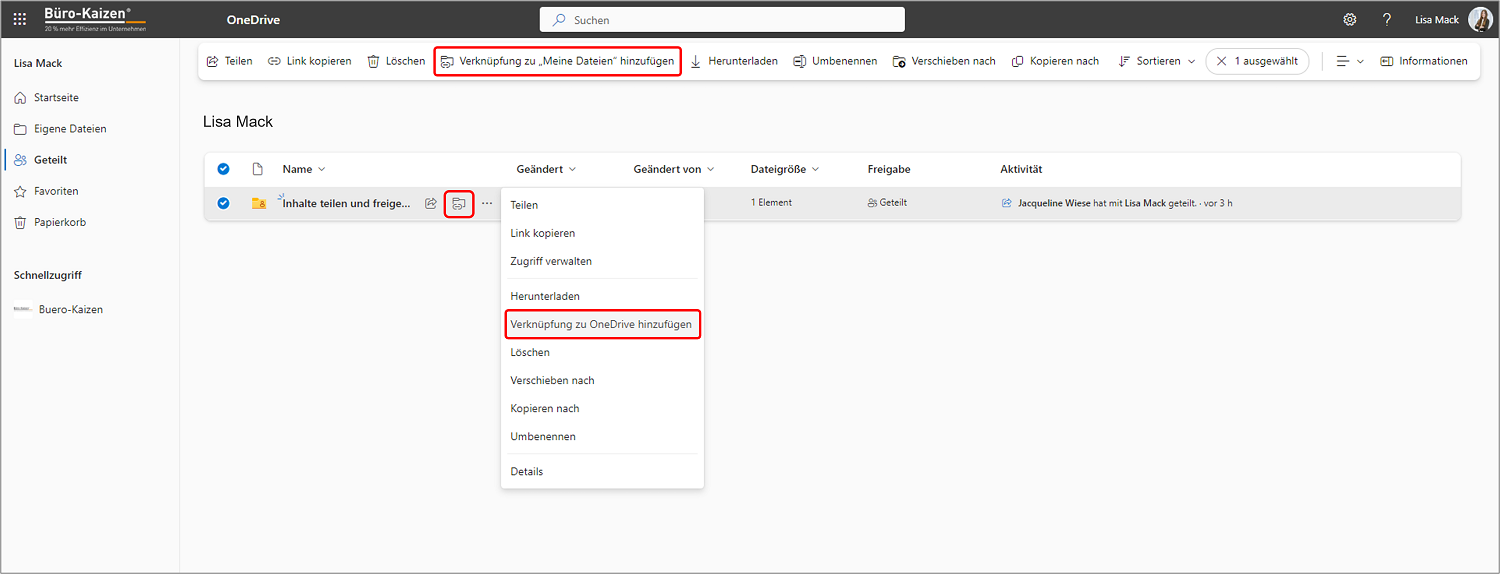
Task: Uncheck the Inhalte teilen folder row checkbox
Action: (x=223, y=203)
